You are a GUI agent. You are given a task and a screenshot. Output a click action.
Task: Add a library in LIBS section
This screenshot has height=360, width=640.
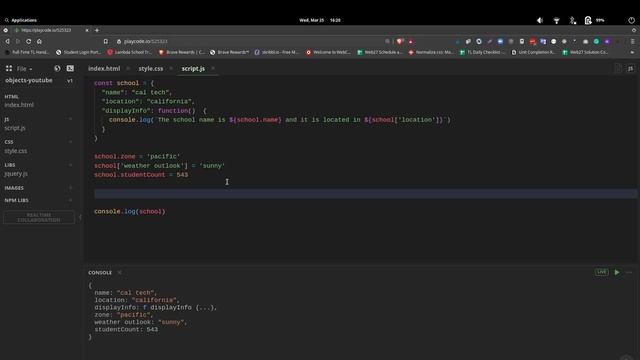click(71, 164)
